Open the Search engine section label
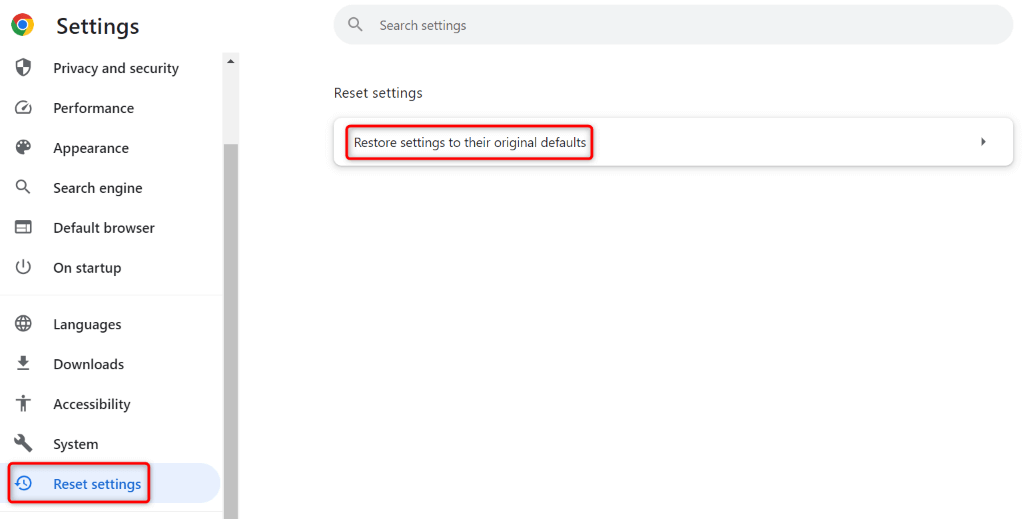The width and height of the screenshot is (1024, 519). pyautogui.click(x=98, y=188)
